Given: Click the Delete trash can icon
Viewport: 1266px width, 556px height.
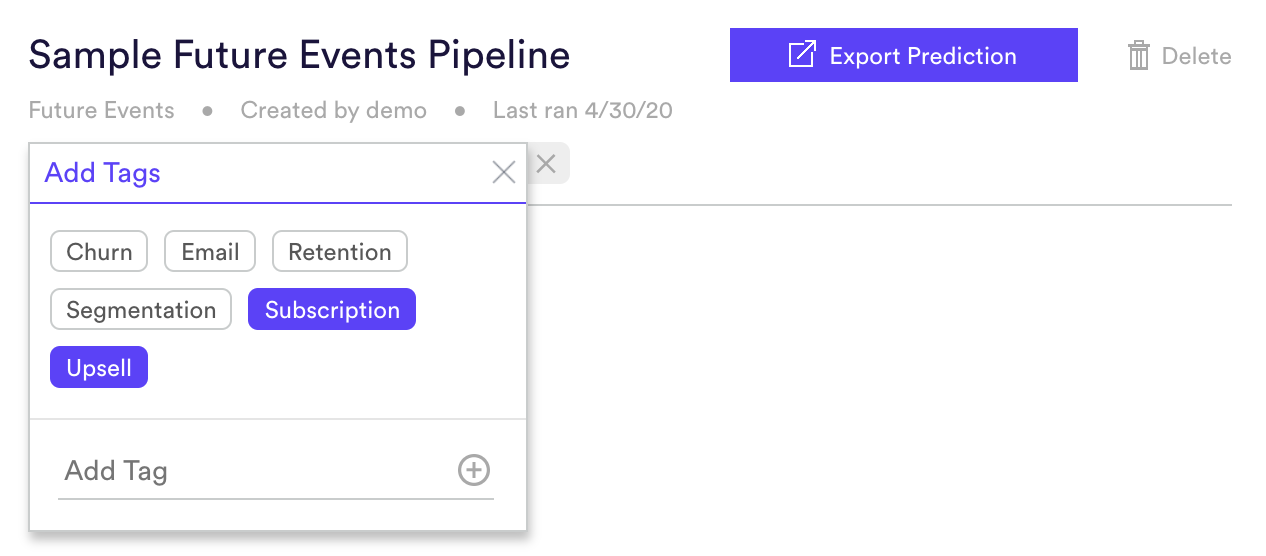Looking at the screenshot, I should [x=1138, y=56].
